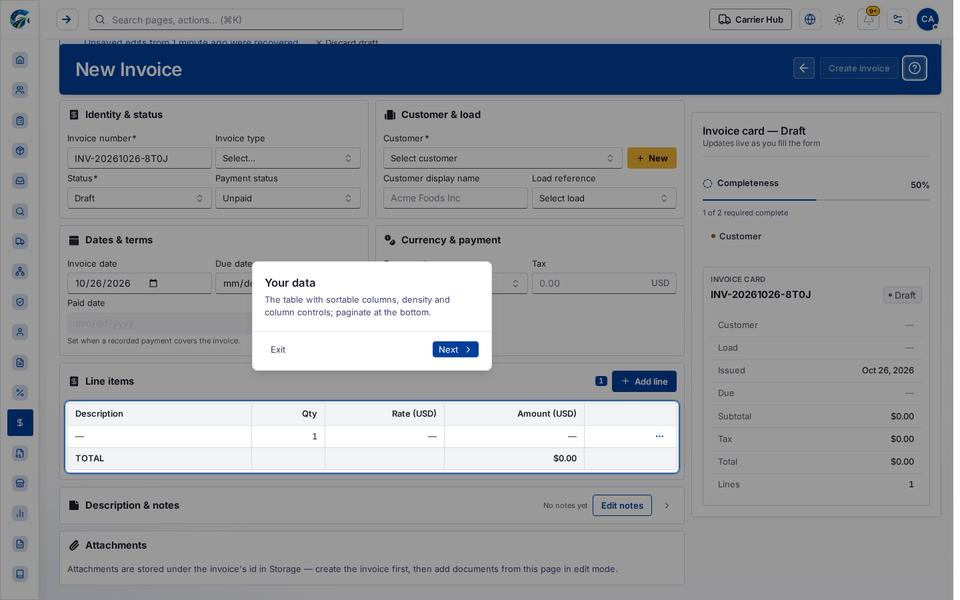Open the Invoice type dropdown
The height and width of the screenshot is (600, 960).
point(287,158)
